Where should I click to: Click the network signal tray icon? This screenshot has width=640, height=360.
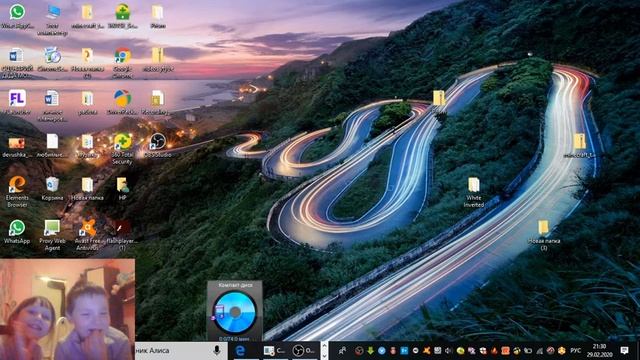539,350
